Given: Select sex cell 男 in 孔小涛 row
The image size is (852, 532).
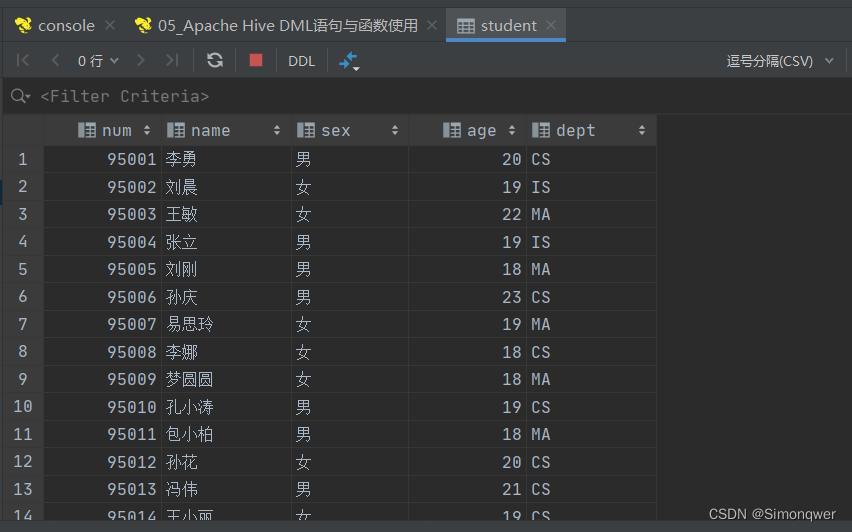Looking at the screenshot, I should coord(350,406).
